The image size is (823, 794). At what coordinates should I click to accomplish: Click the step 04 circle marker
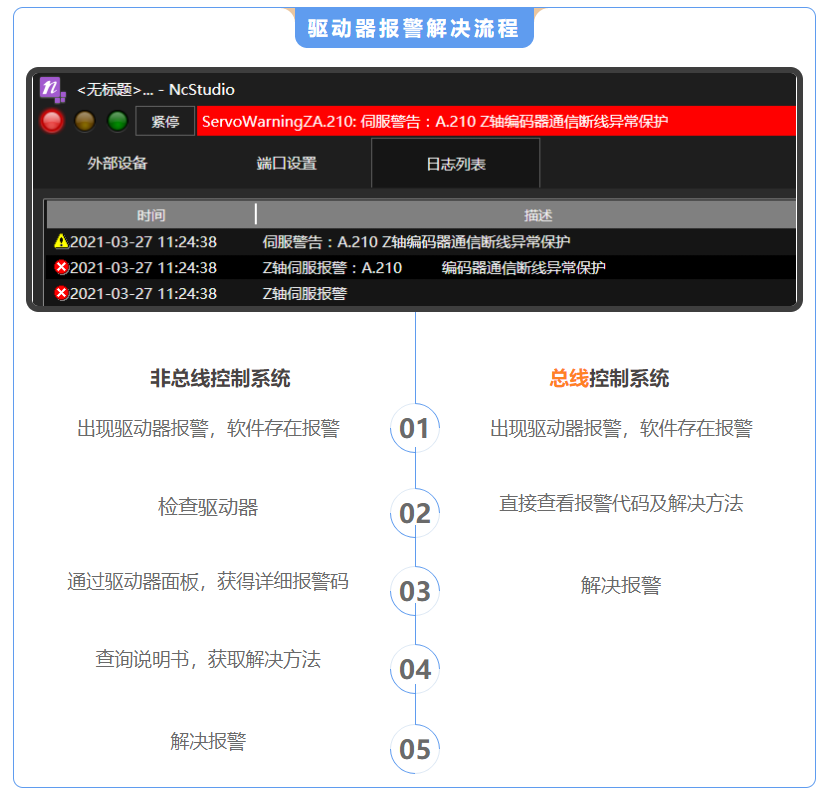point(414,669)
